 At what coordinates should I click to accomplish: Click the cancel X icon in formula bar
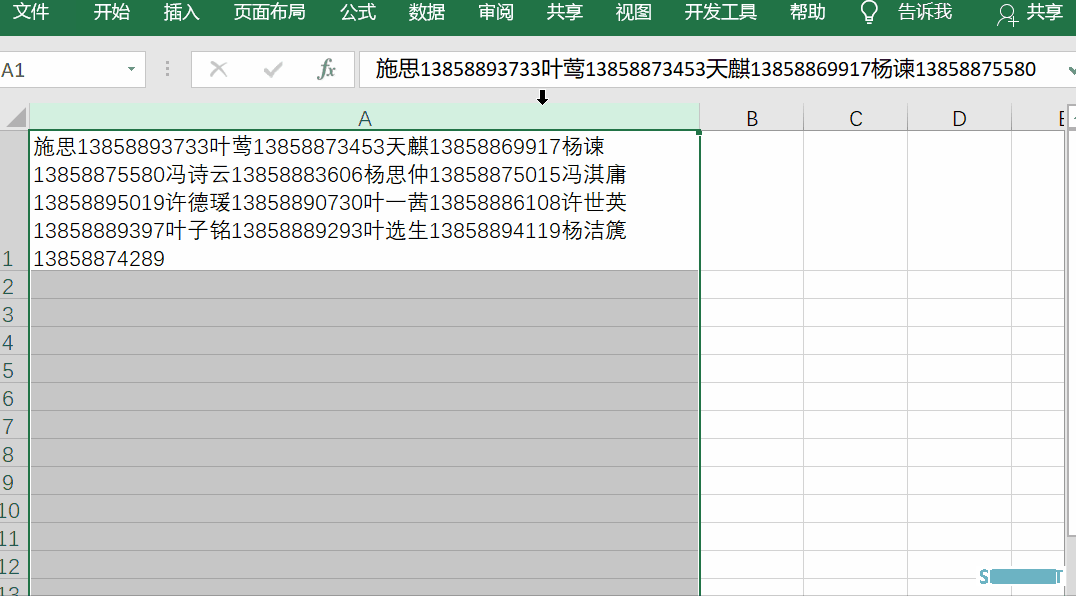218,69
